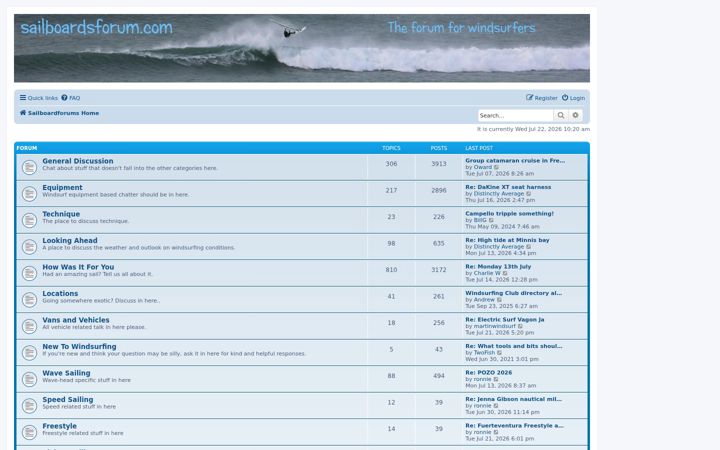Open the Technique forum
This screenshot has width=720, height=450.
click(61, 214)
